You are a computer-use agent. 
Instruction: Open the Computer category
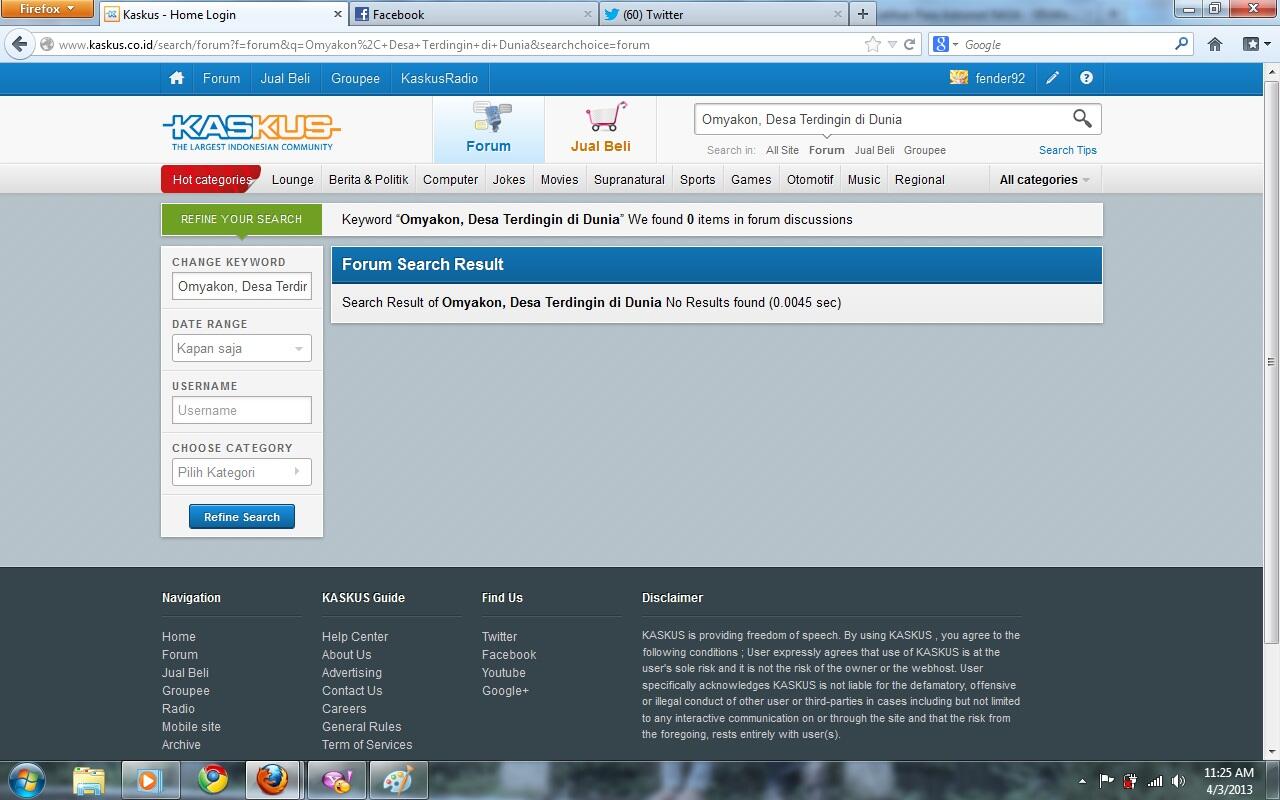click(x=450, y=180)
